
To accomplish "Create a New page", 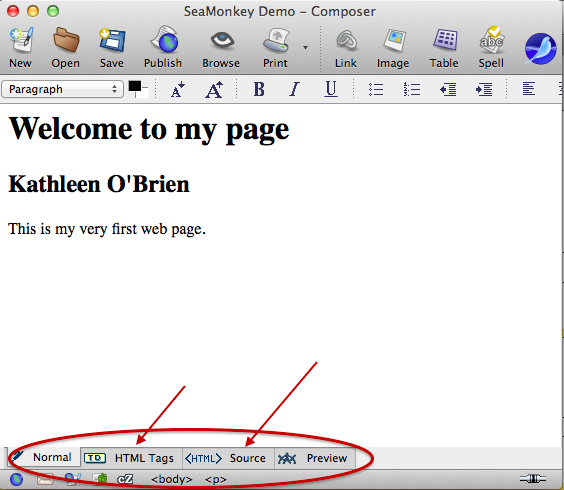I will pyautogui.click(x=21, y=40).
